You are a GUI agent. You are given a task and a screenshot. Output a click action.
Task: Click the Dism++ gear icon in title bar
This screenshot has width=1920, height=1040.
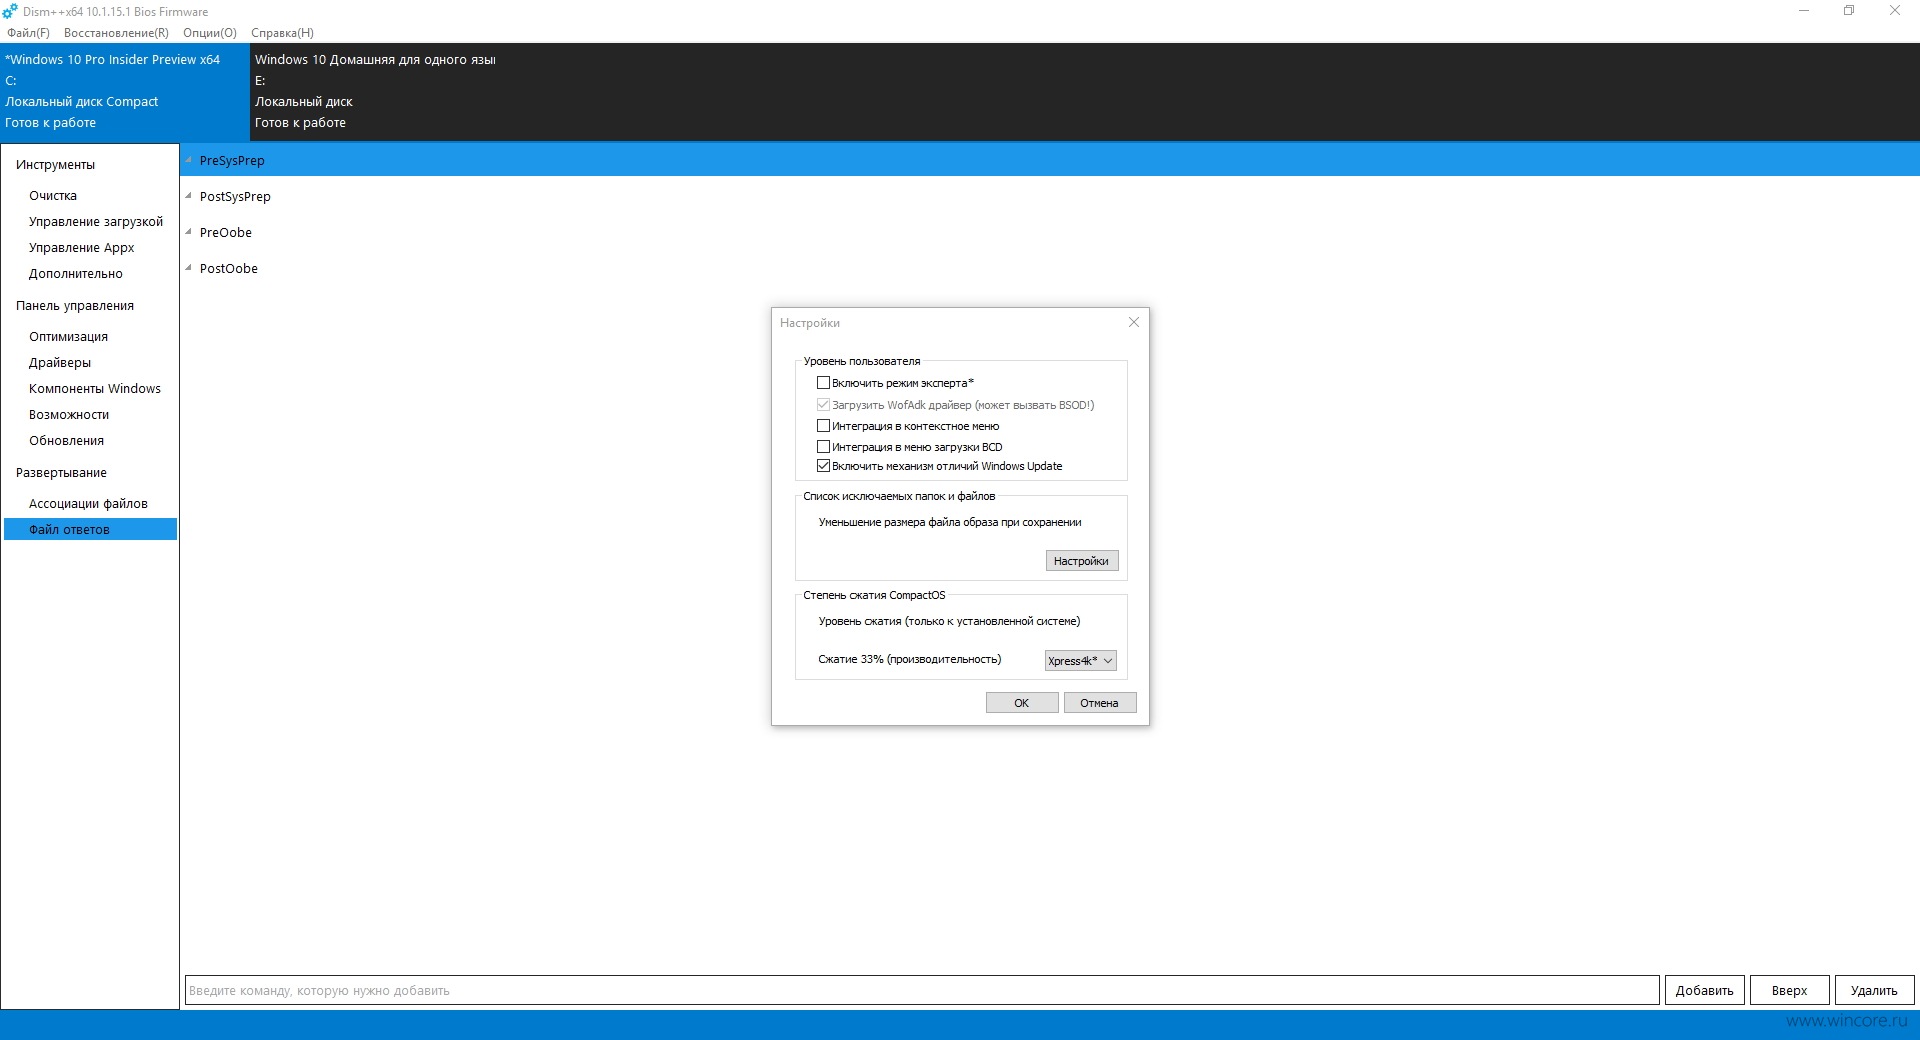[10, 11]
